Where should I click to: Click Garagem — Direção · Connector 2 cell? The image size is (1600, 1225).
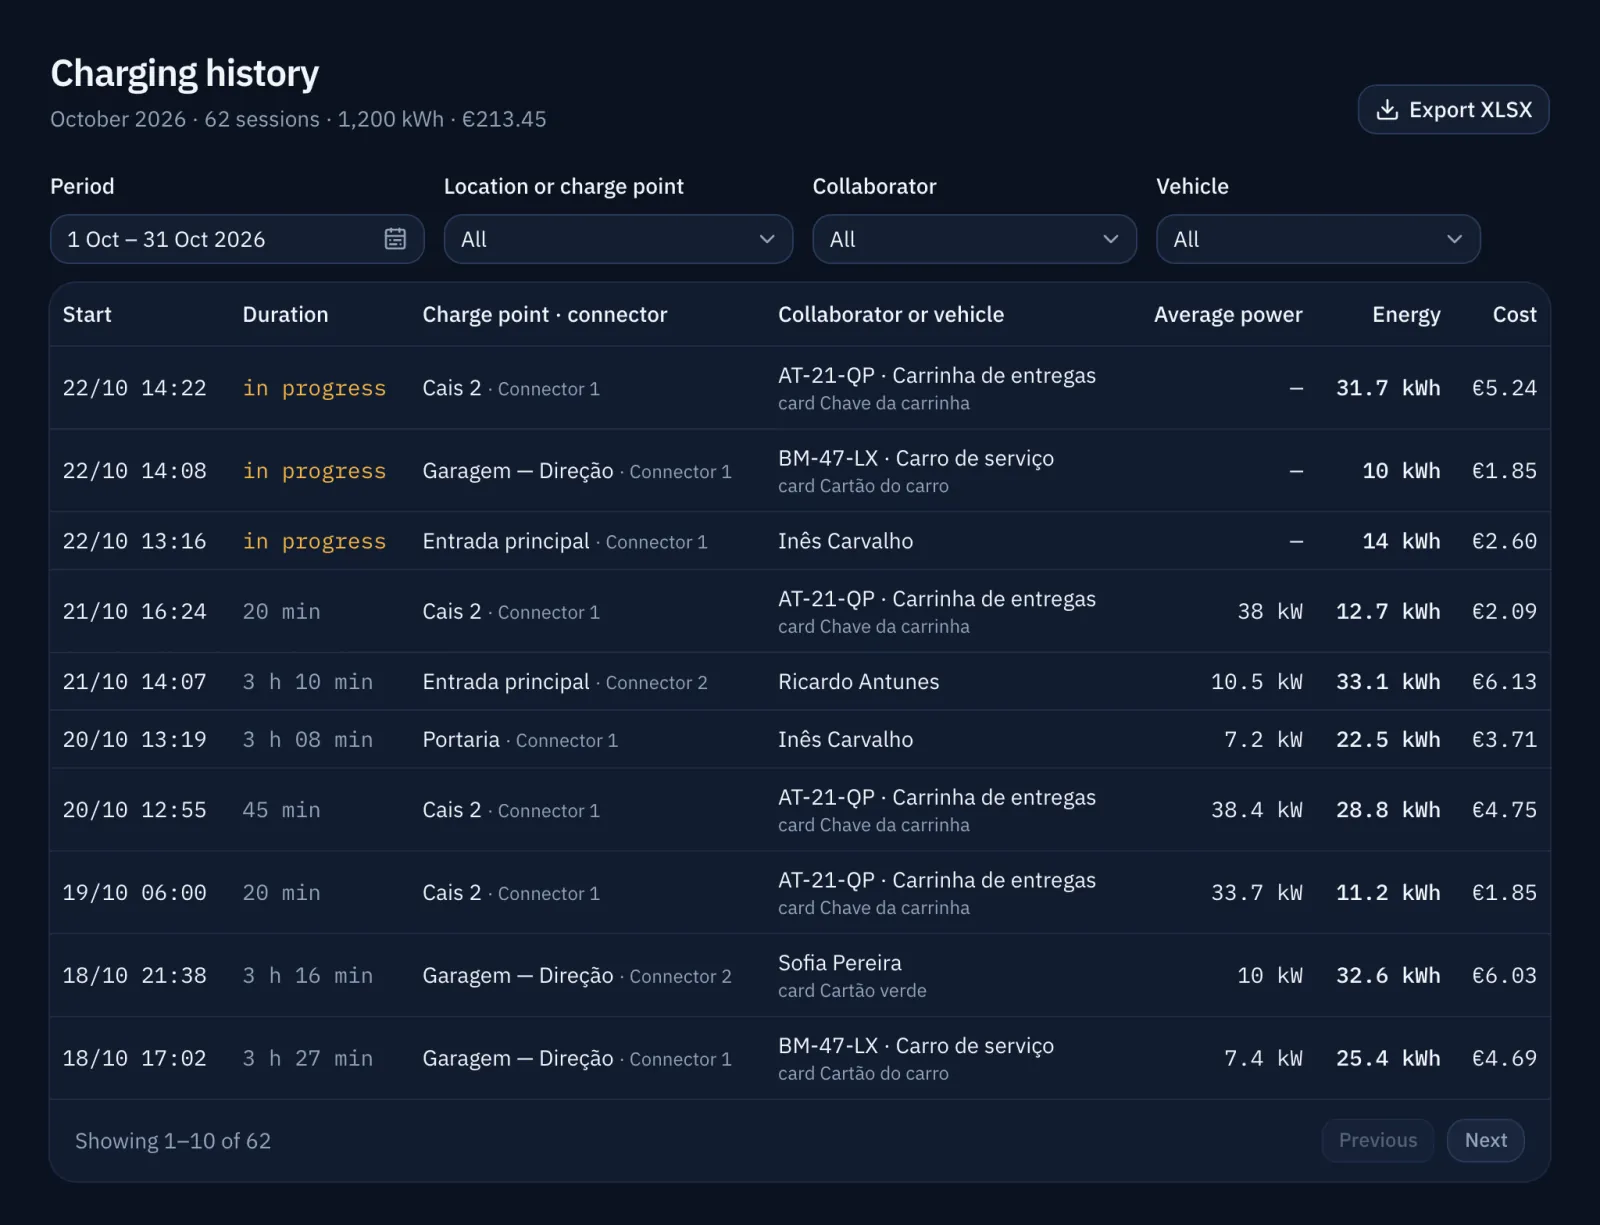tap(577, 976)
